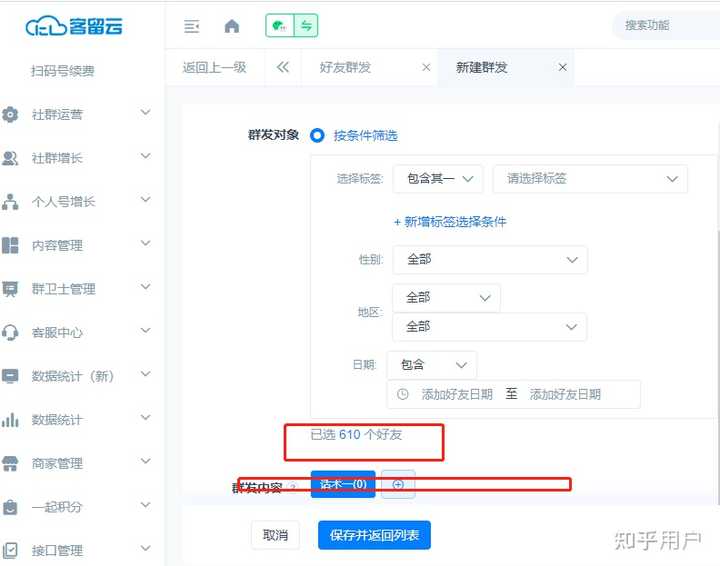This screenshot has height=566, width=720.
Task: Open the 请选择标签 dropdown
Action: (x=590, y=179)
